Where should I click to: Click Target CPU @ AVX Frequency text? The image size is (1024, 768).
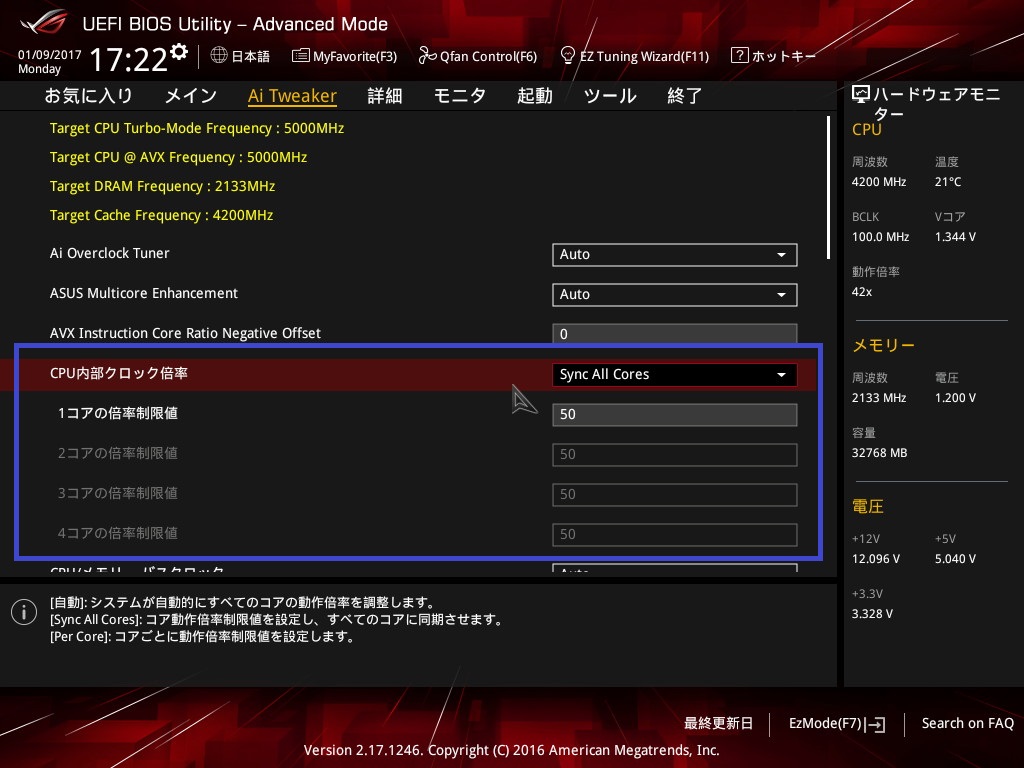coord(178,157)
